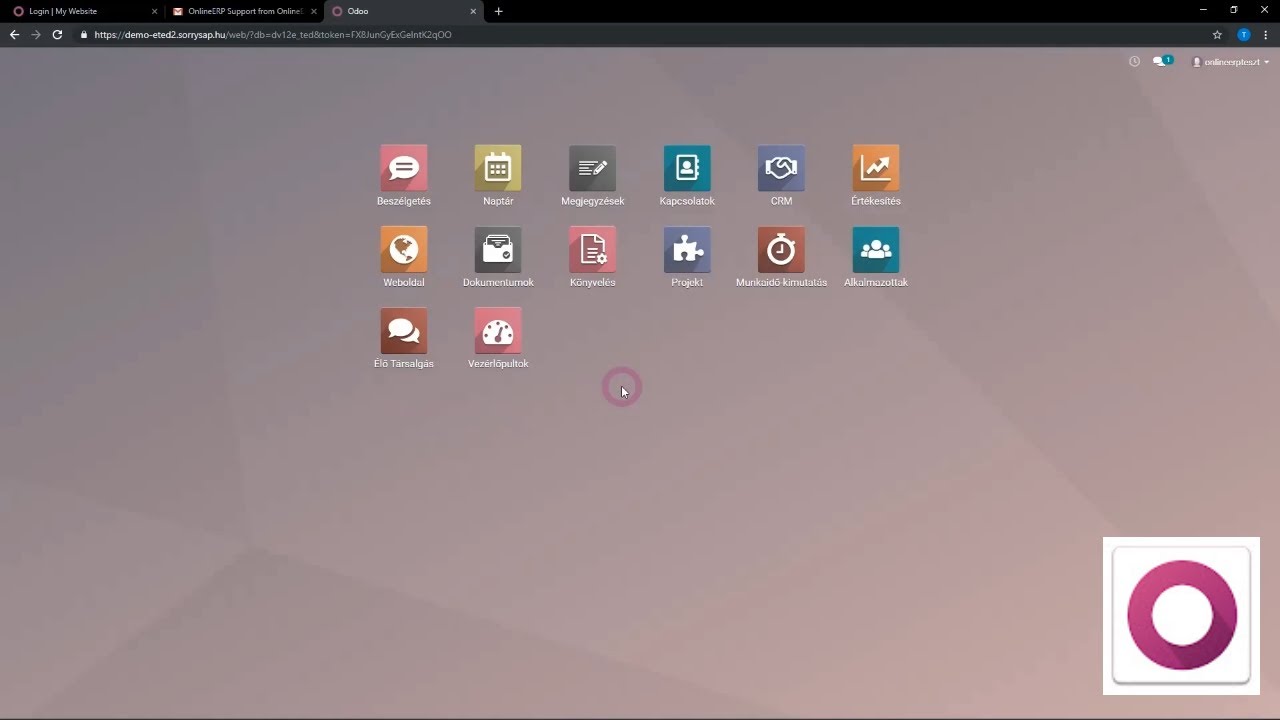
Task: Open a new browser tab
Action: coord(498,11)
